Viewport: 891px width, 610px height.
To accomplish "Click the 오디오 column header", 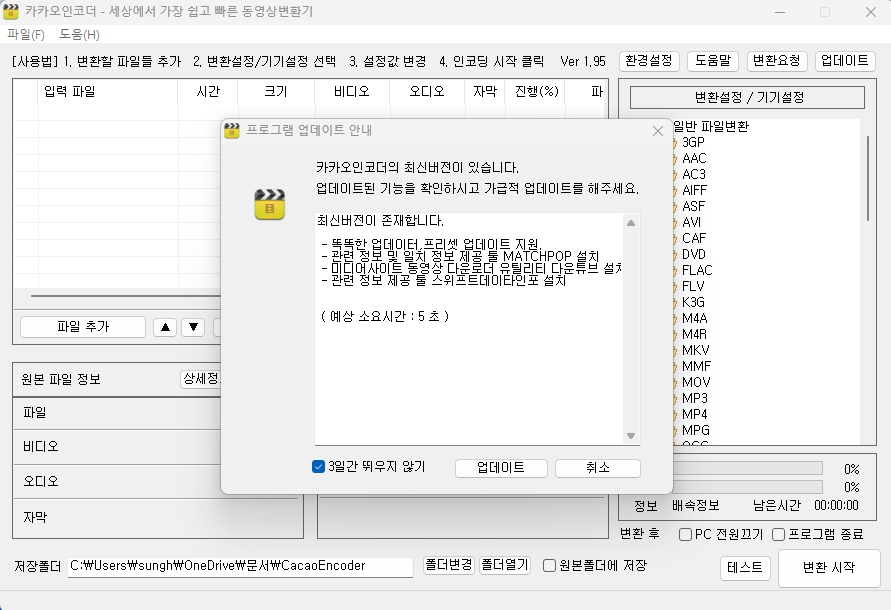I will [427, 92].
